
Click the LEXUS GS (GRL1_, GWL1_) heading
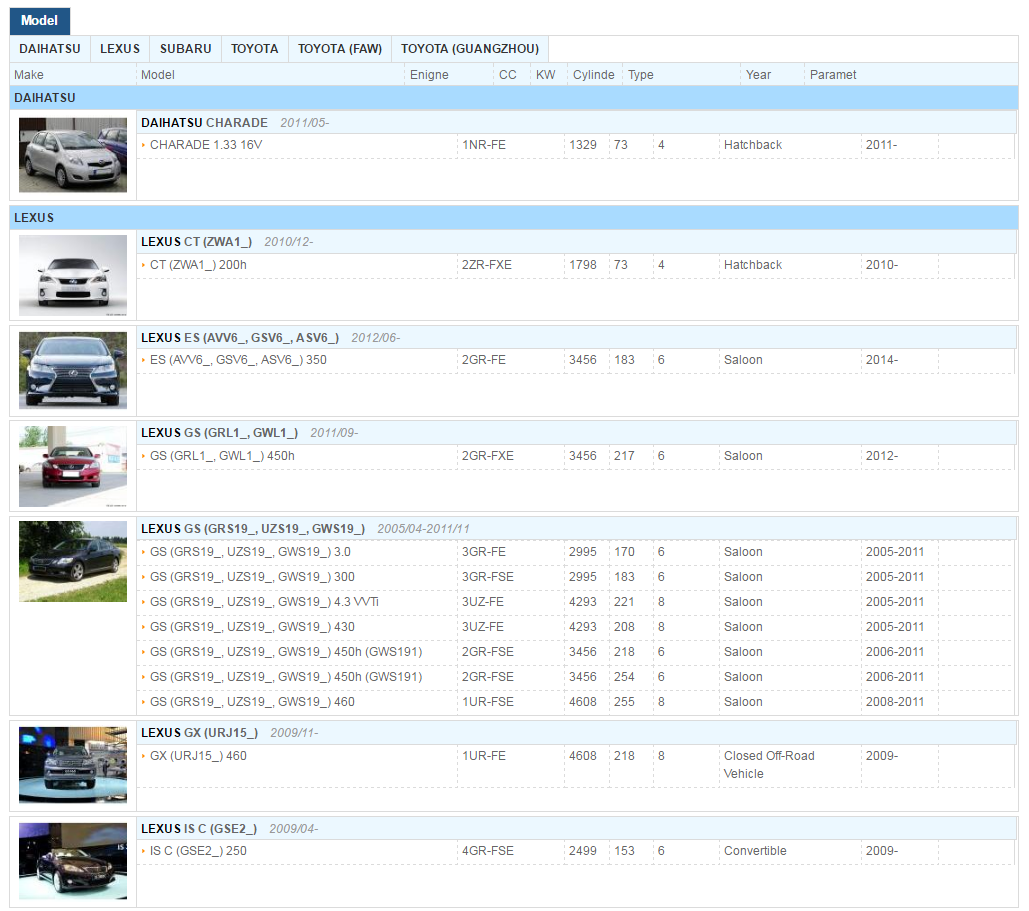219,433
